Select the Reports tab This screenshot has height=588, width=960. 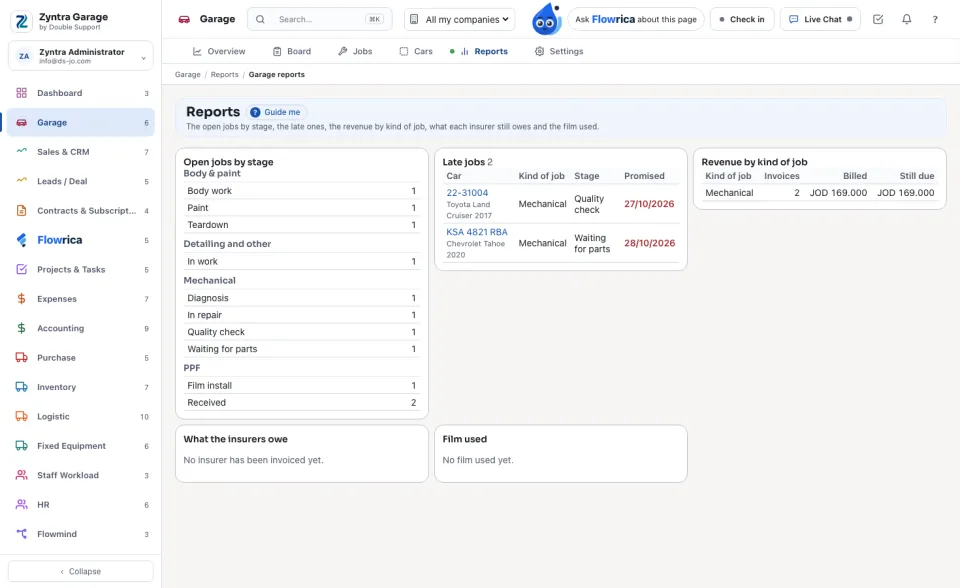click(484, 51)
